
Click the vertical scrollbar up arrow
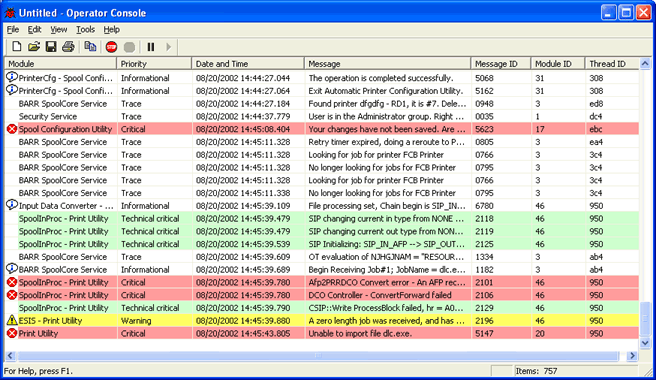[645, 64]
